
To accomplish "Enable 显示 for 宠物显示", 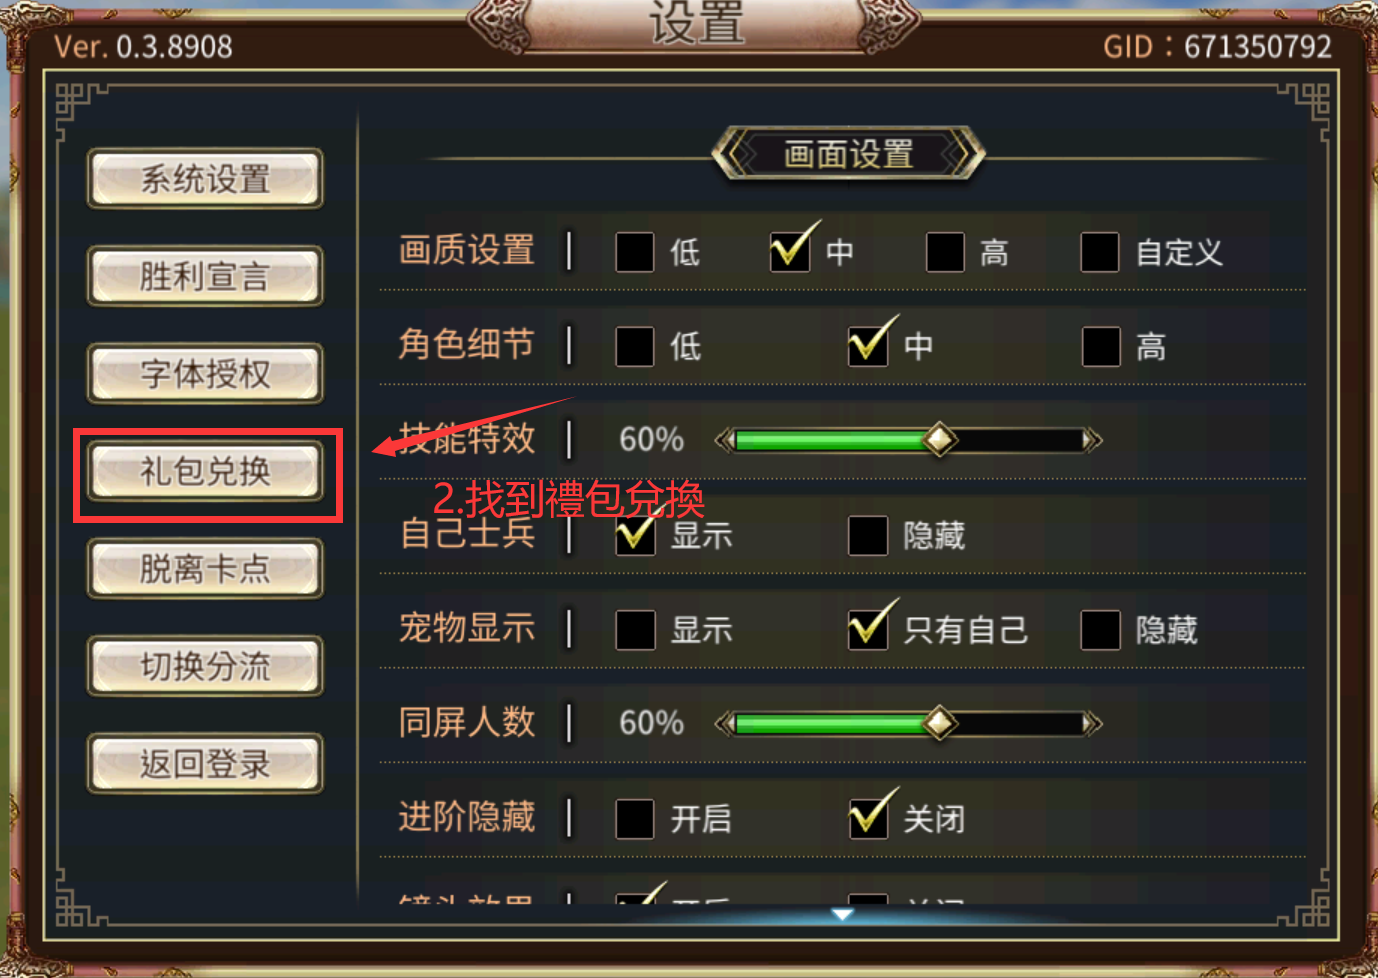I will click(635, 630).
